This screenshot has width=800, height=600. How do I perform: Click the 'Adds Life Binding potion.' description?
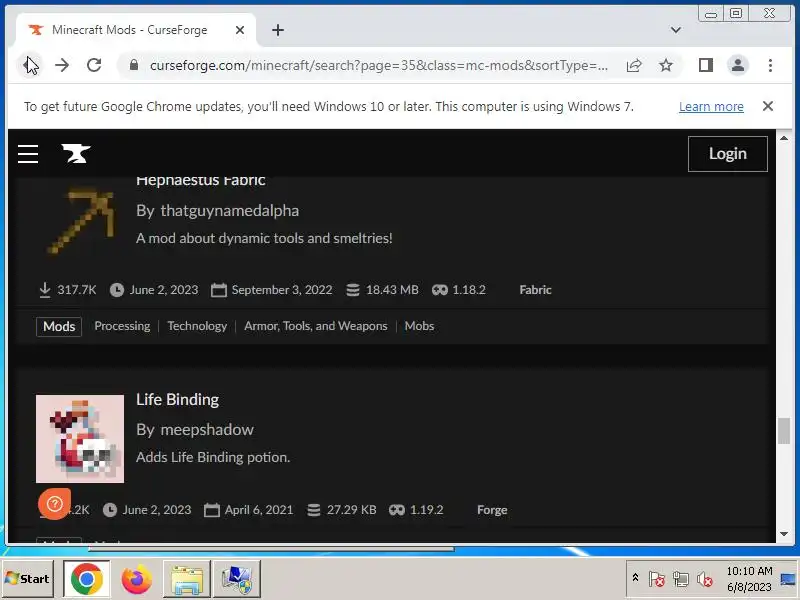[x=213, y=457]
